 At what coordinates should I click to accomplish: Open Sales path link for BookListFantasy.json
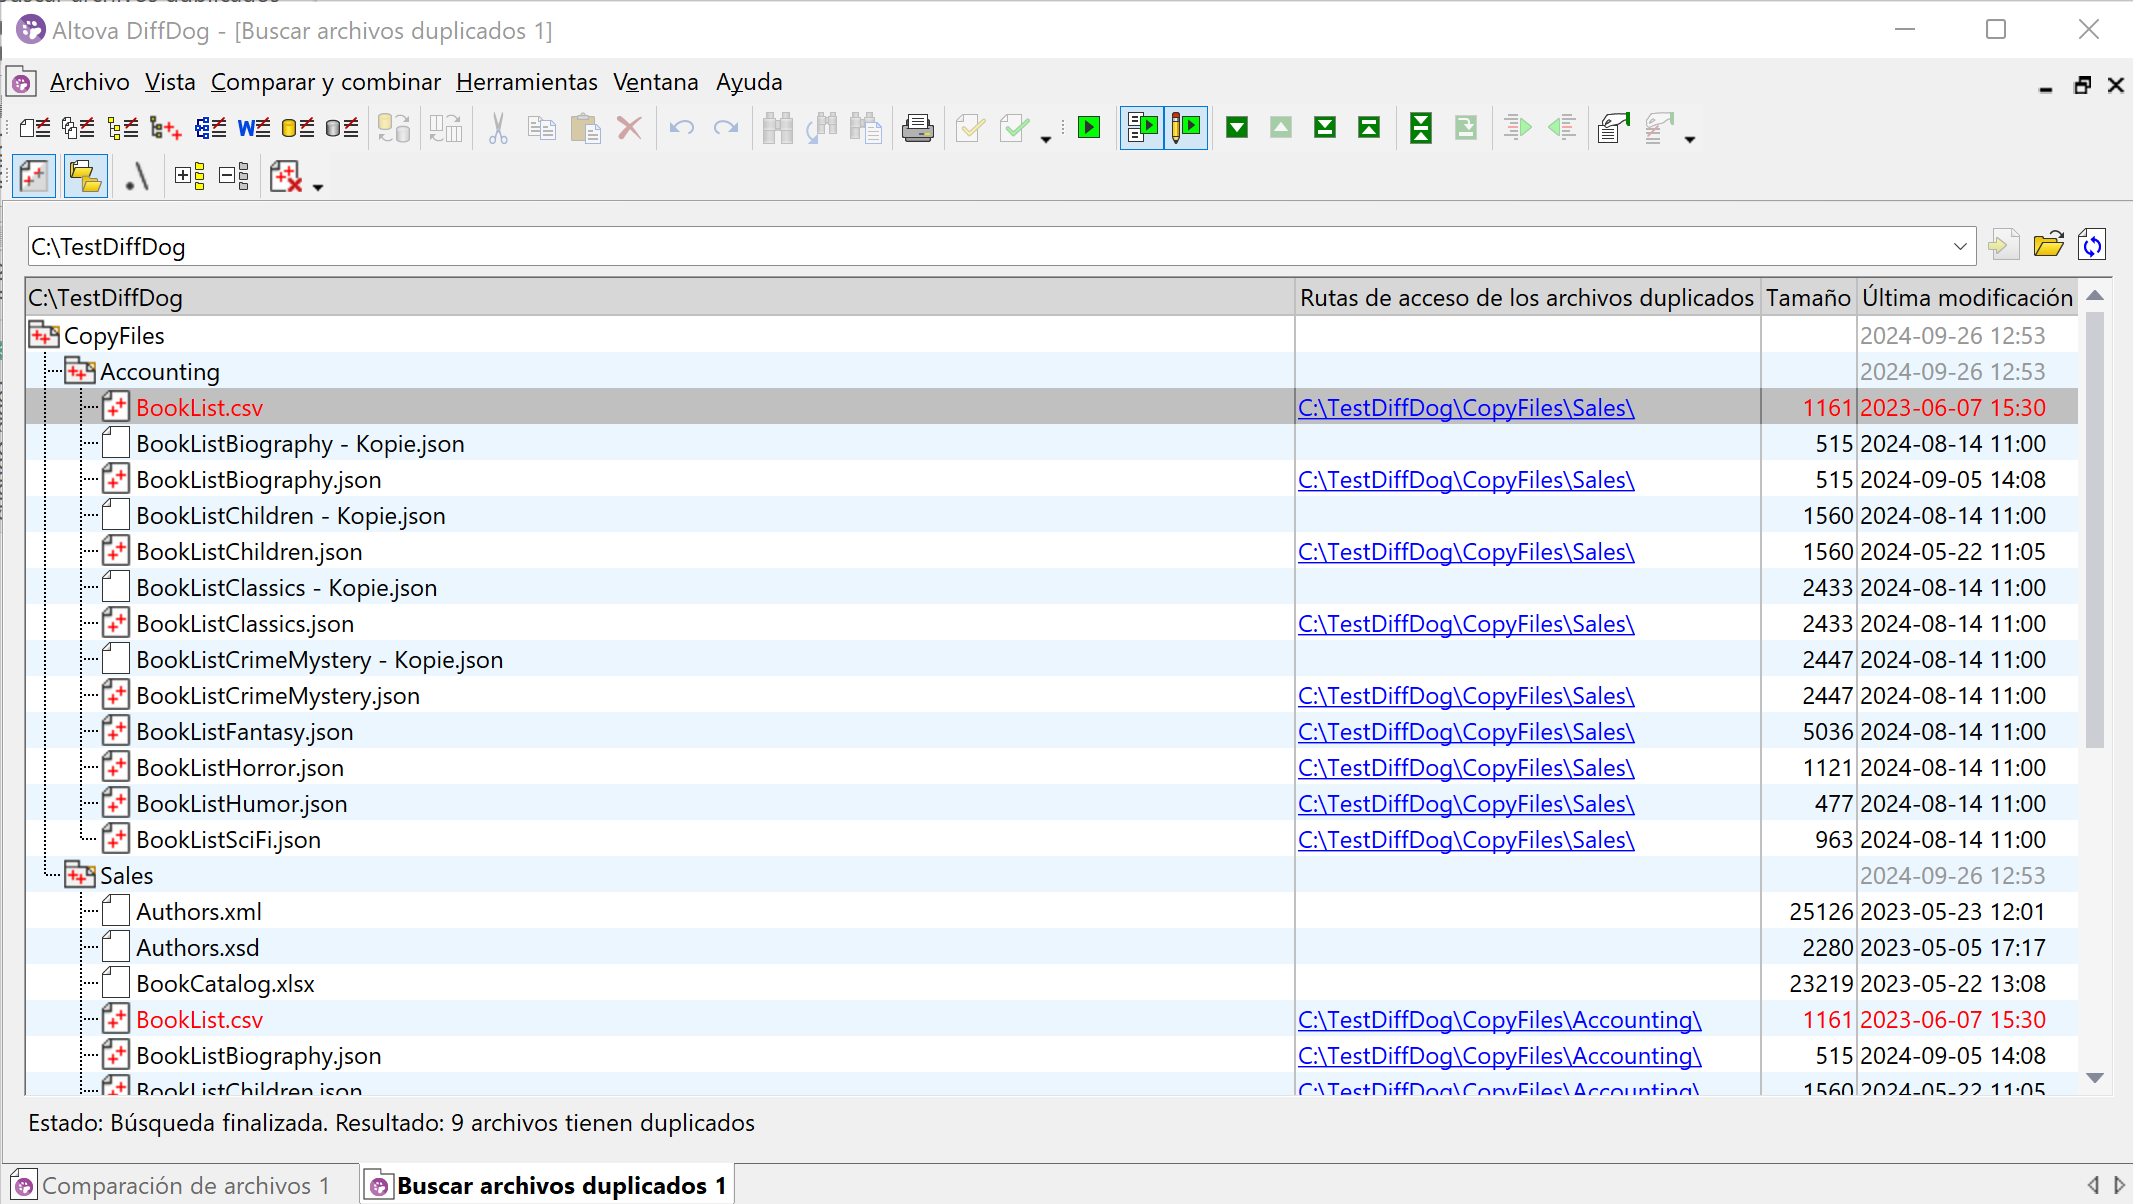point(1466,731)
